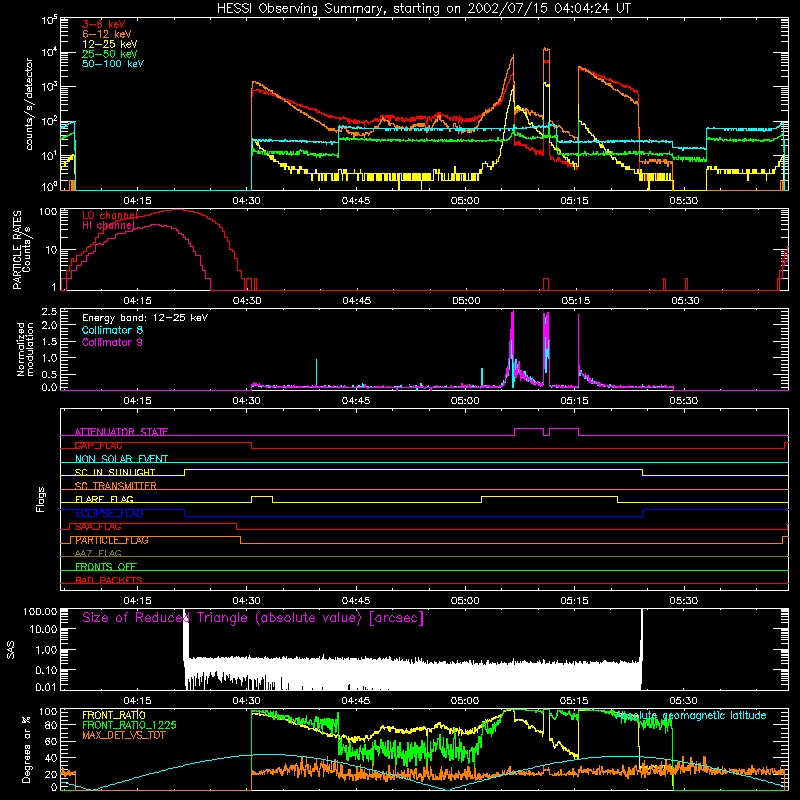Click the SC_TRANSMITTER flag label
The image size is (800, 800).
pyautogui.click(x=116, y=486)
